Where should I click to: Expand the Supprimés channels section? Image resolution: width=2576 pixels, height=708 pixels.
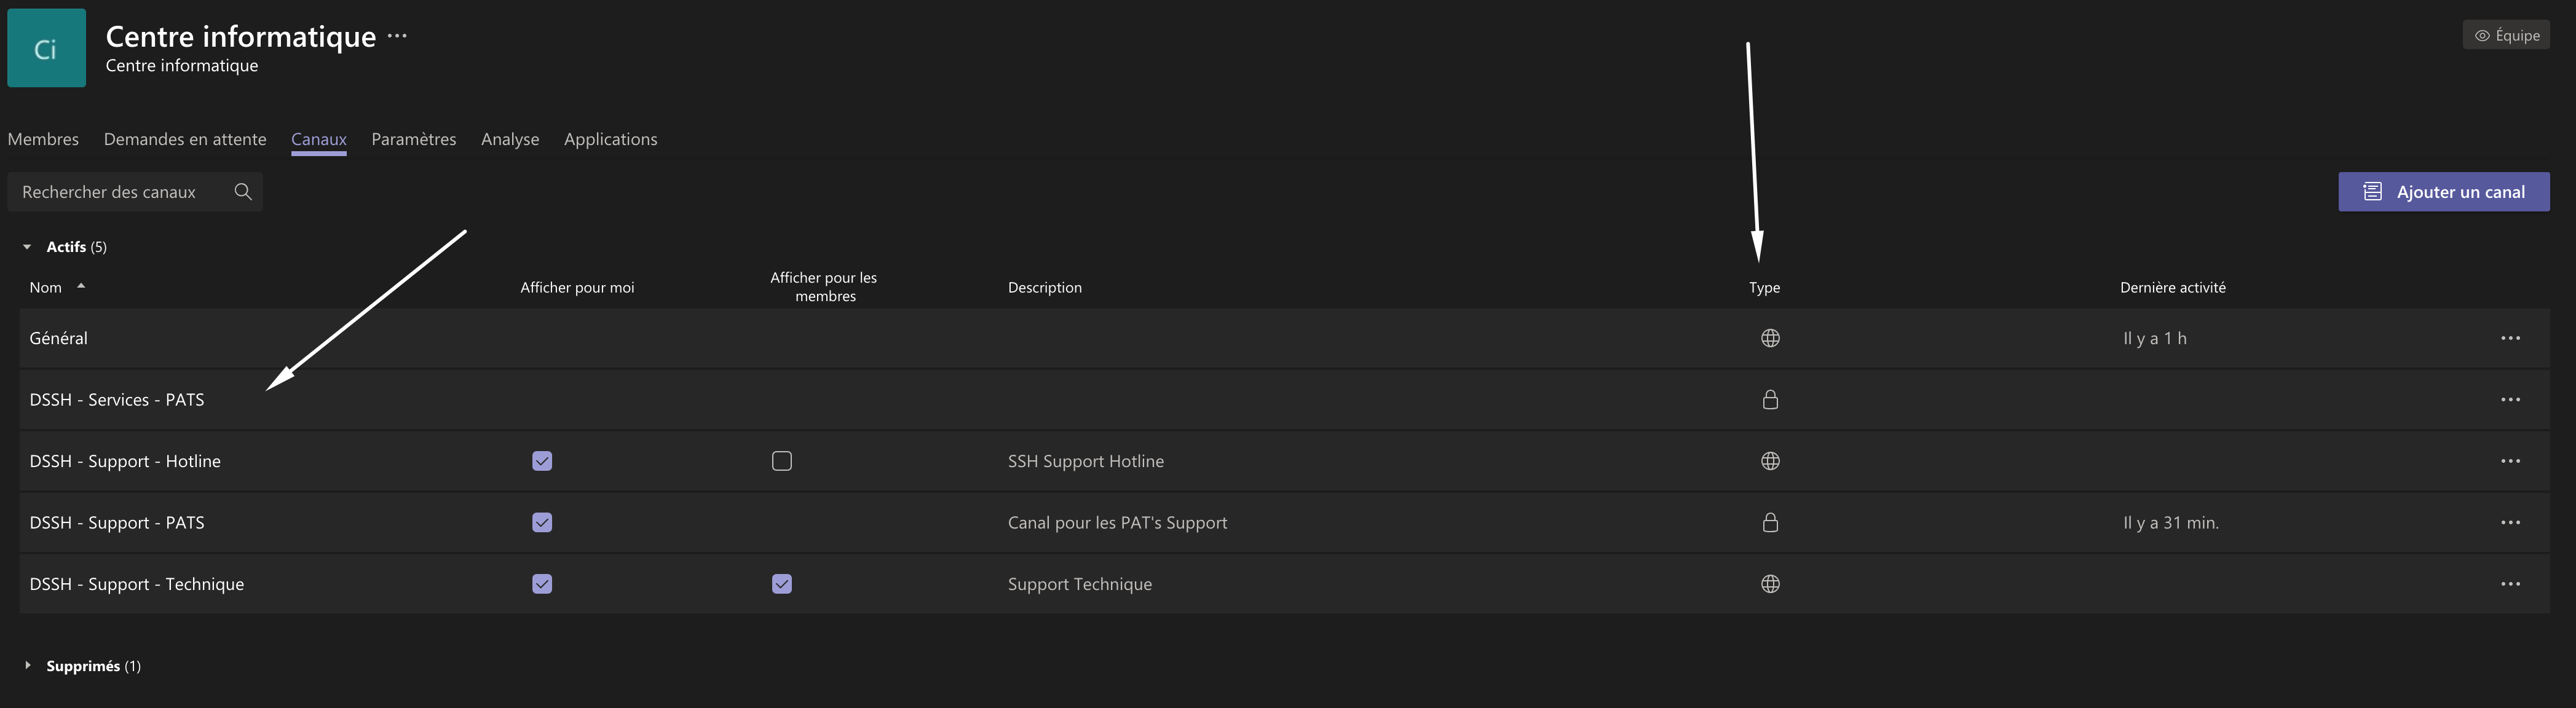[27, 665]
